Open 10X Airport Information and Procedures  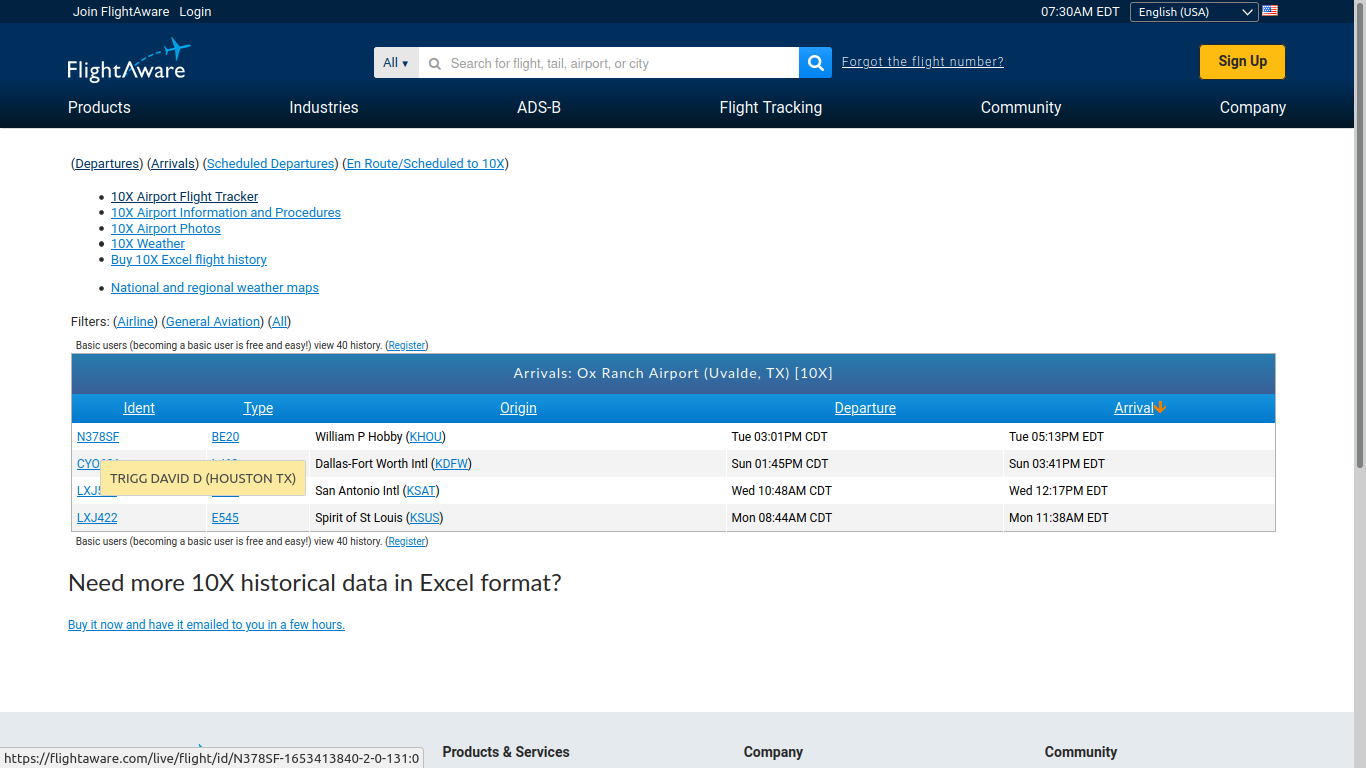click(226, 213)
